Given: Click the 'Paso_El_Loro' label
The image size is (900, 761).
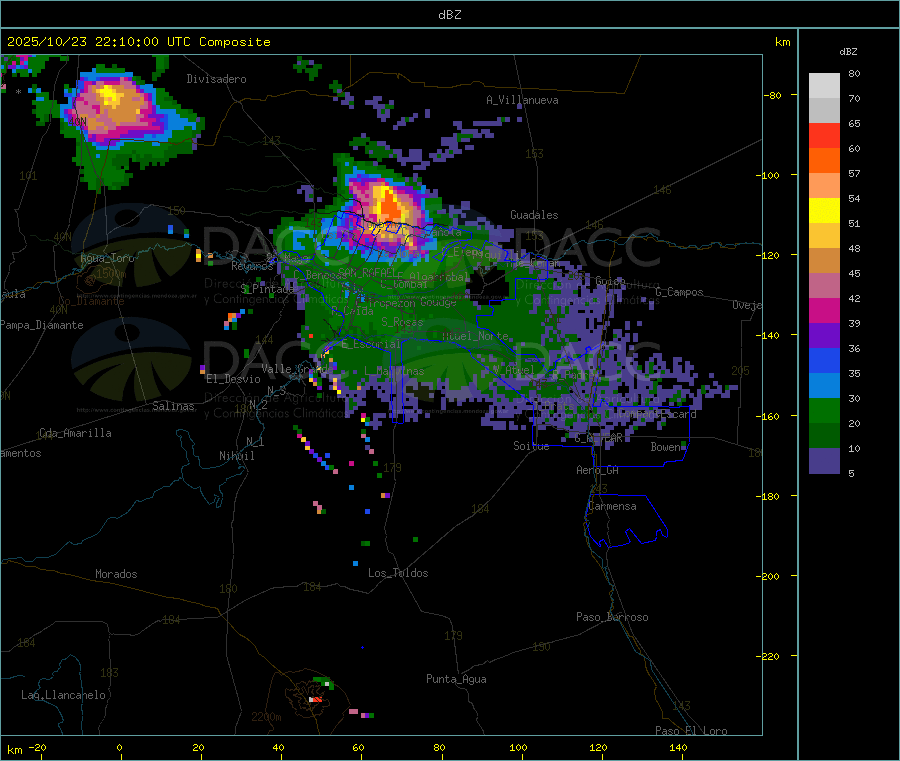Looking at the screenshot, I should [692, 731].
